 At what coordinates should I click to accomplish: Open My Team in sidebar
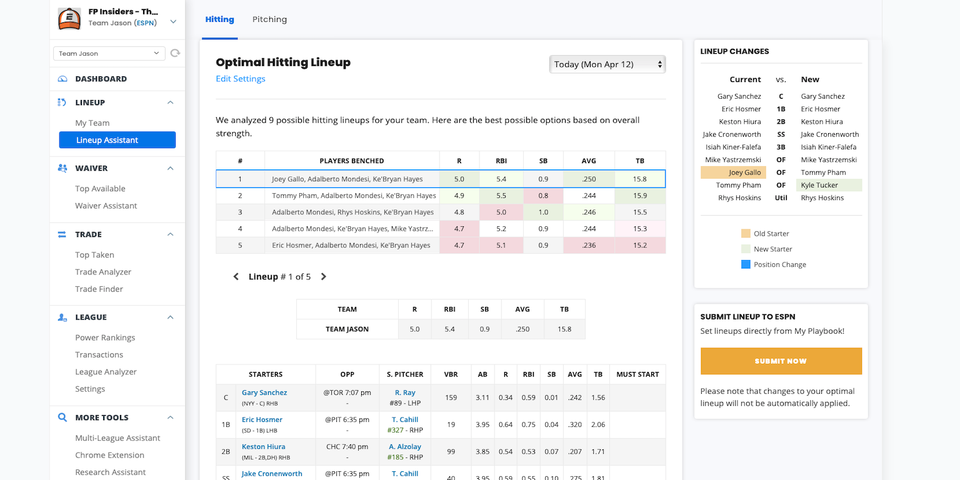click(x=92, y=123)
